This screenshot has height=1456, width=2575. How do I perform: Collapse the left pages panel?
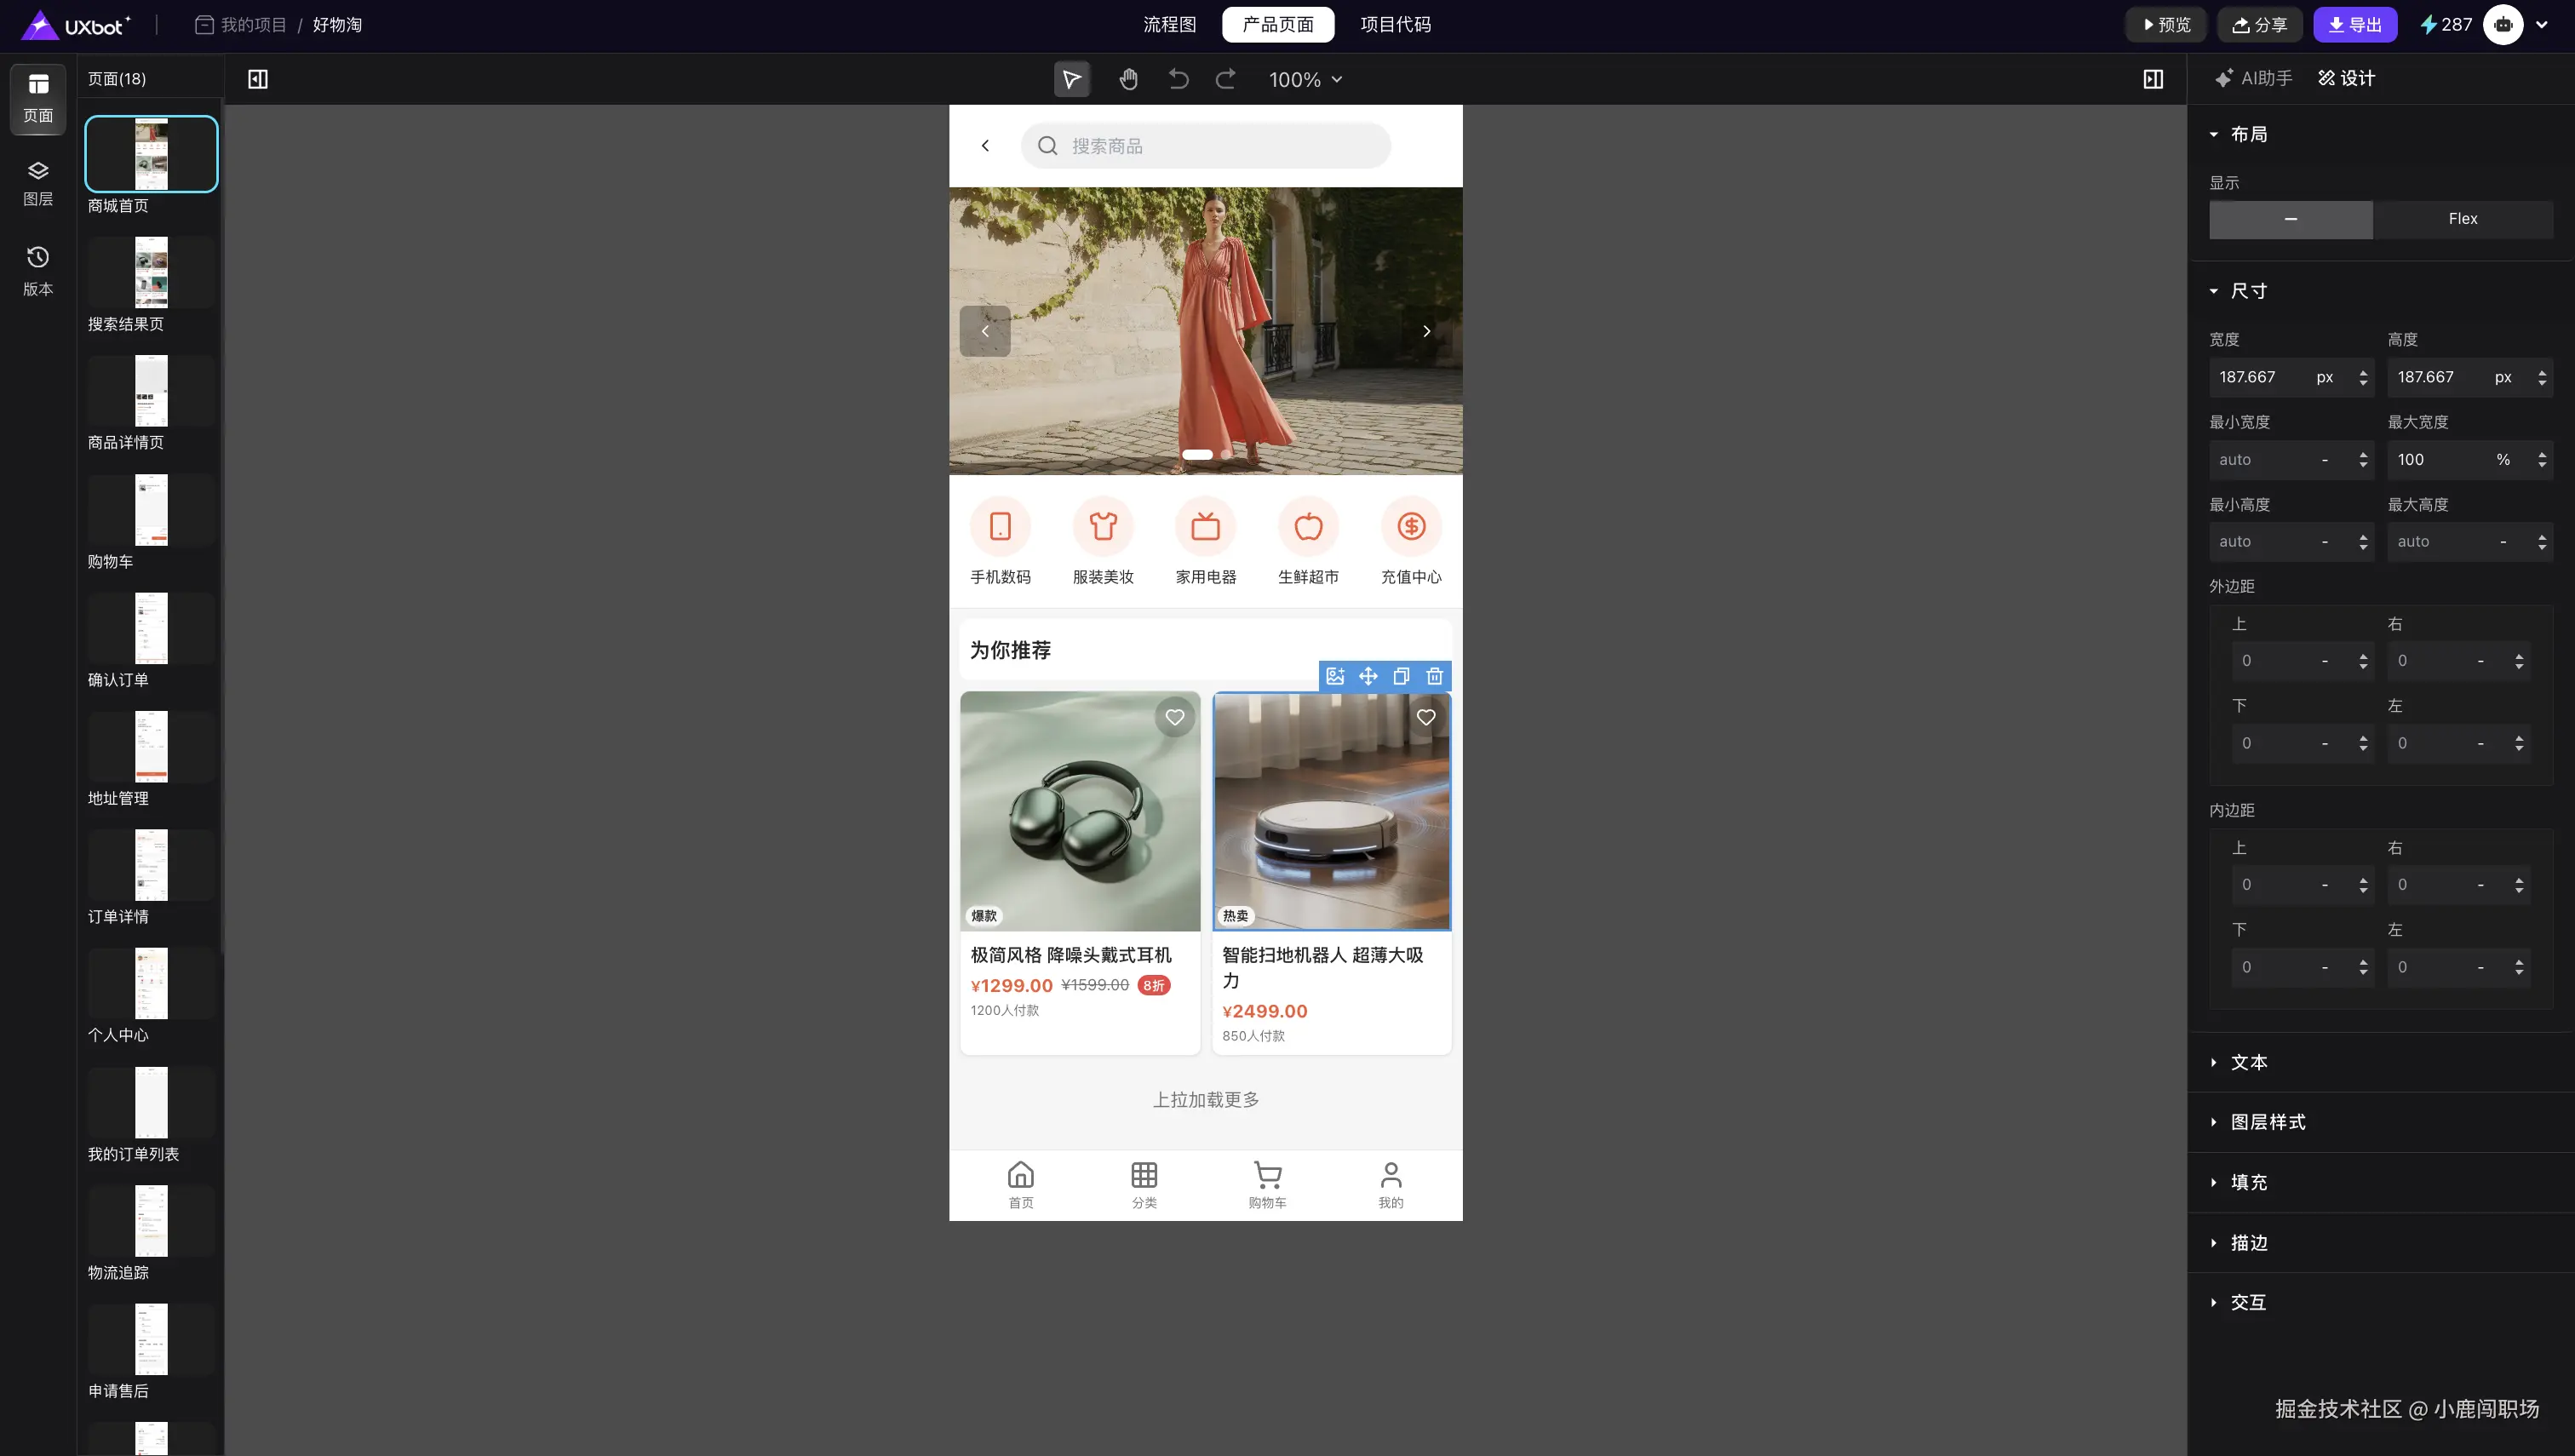[258, 79]
